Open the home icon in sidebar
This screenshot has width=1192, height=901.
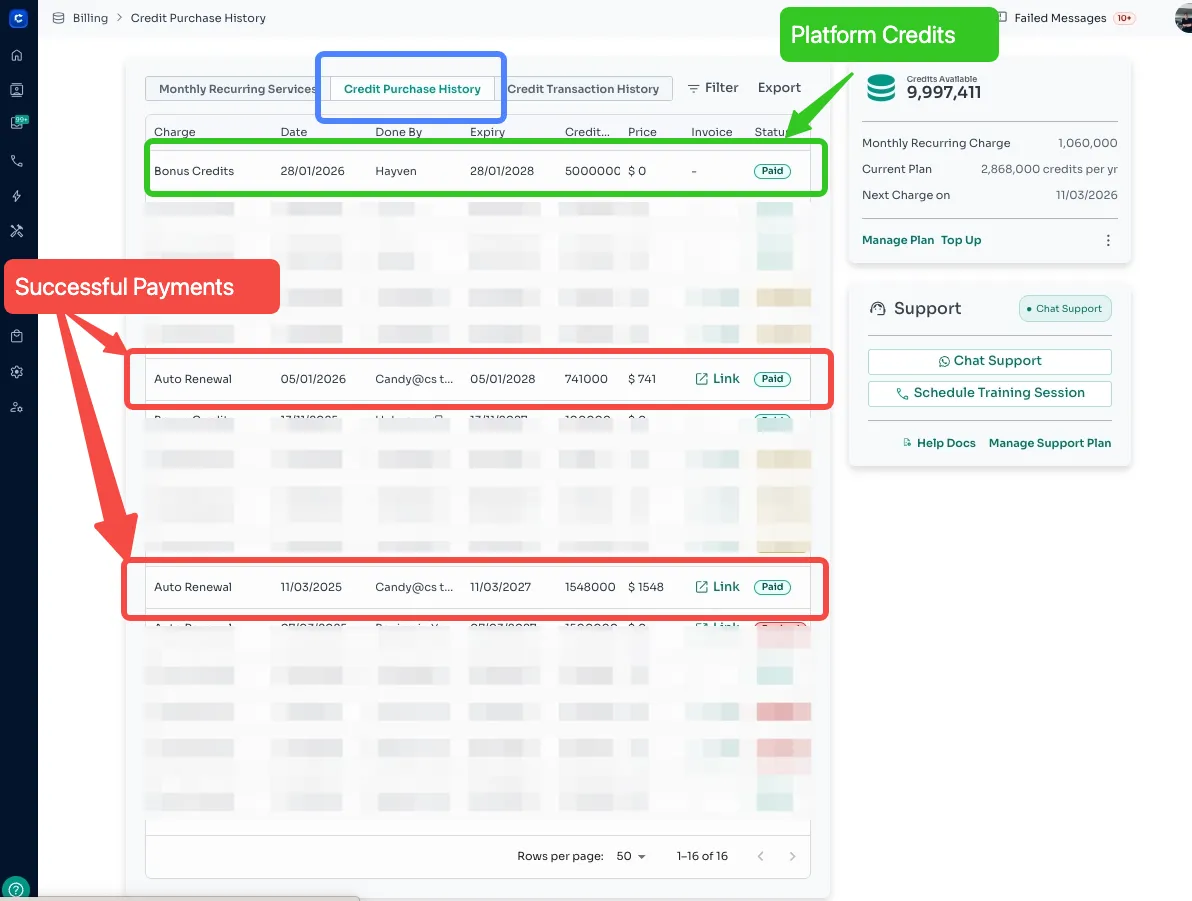pyautogui.click(x=17, y=55)
